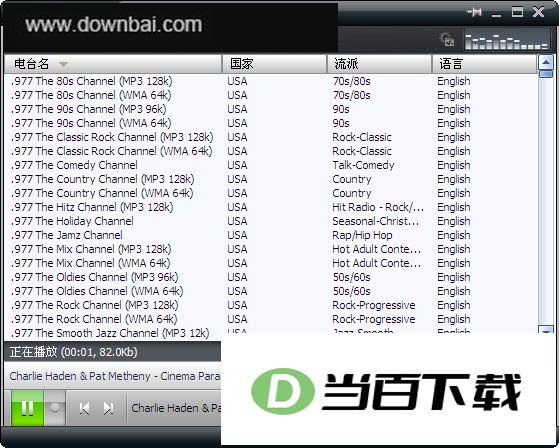Toggle sort arrow on 电台名 column
The width and height of the screenshot is (559, 448).
tap(63, 64)
